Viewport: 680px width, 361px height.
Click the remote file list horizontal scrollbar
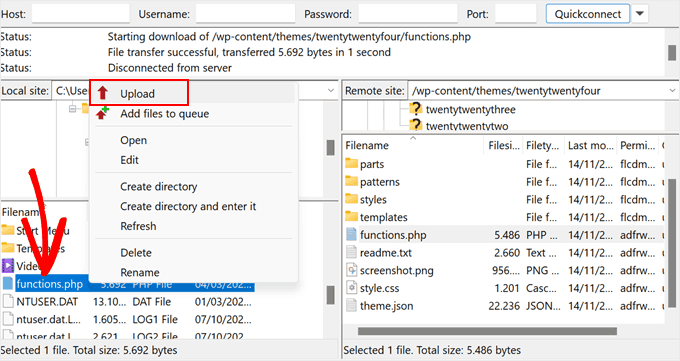[487, 331]
